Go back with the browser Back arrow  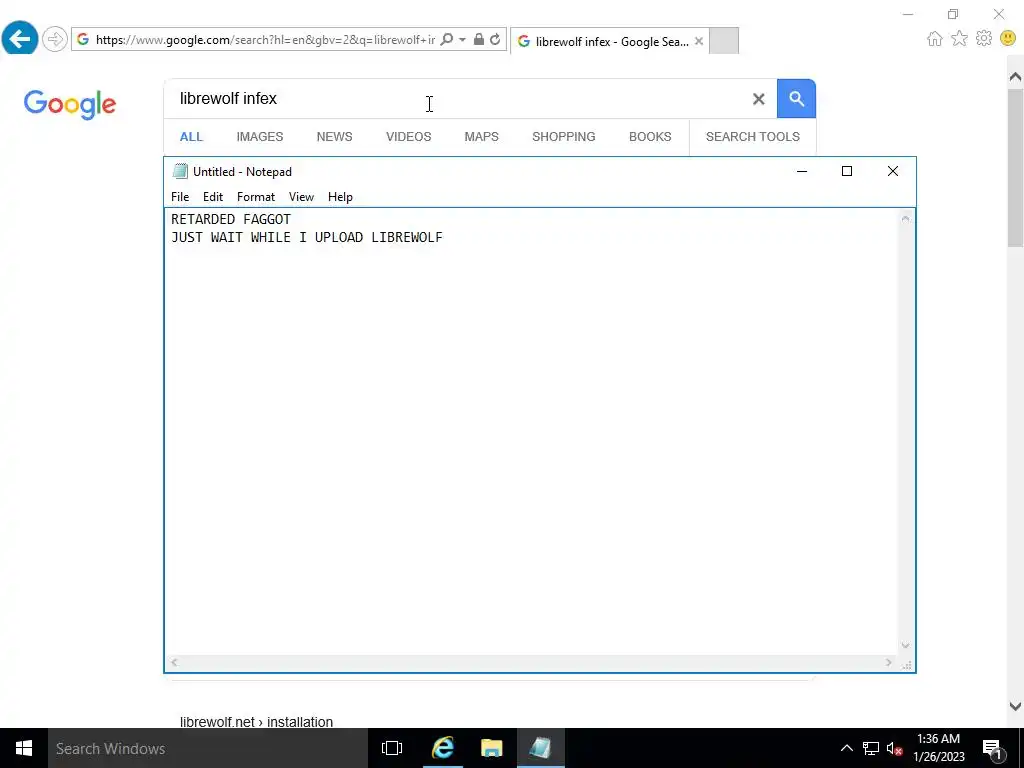20,39
